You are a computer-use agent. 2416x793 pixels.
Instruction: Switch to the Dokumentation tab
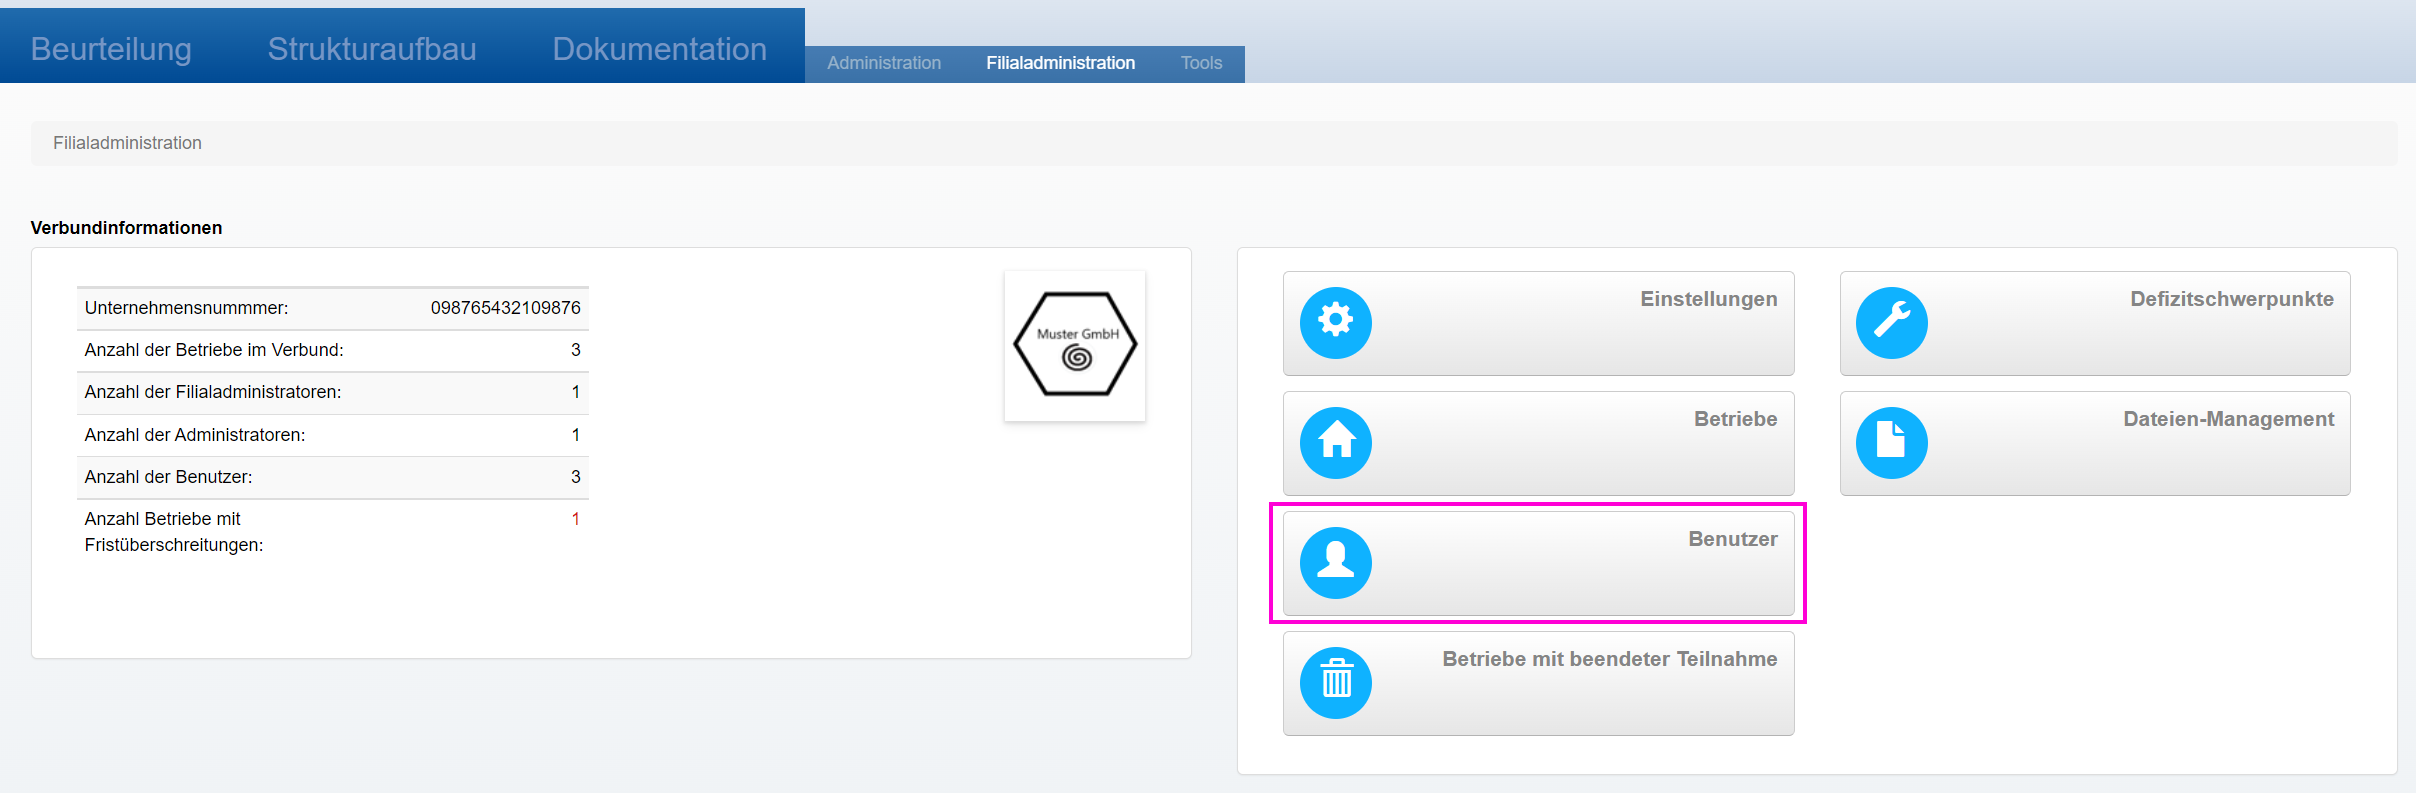click(x=659, y=49)
